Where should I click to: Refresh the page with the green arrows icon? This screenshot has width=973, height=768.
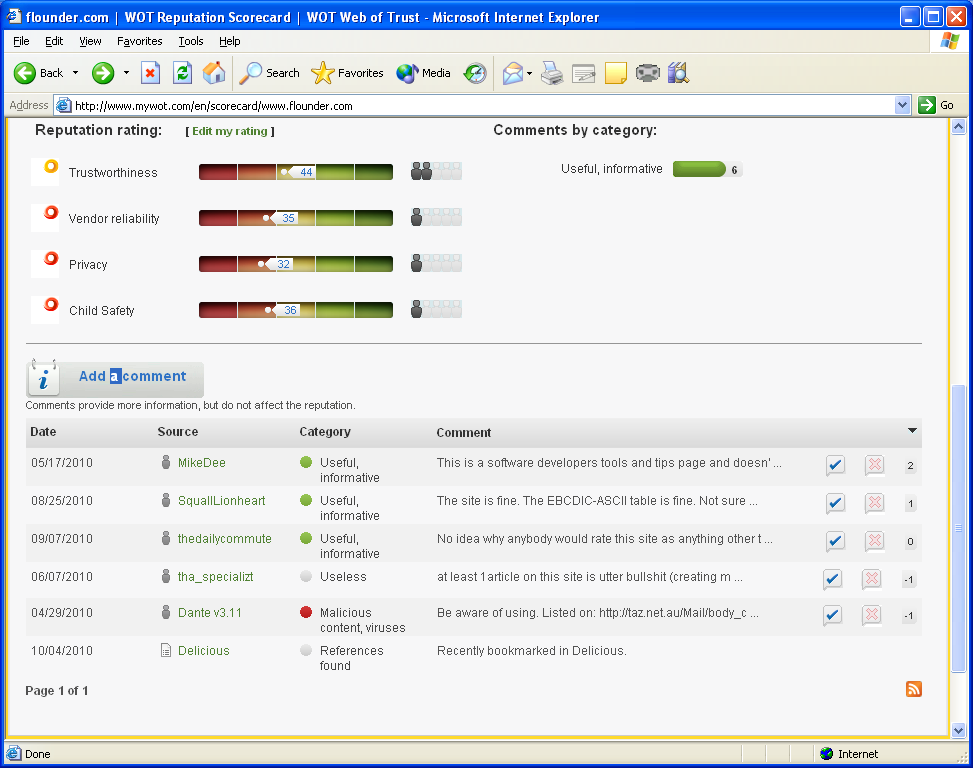pyautogui.click(x=182, y=73)
